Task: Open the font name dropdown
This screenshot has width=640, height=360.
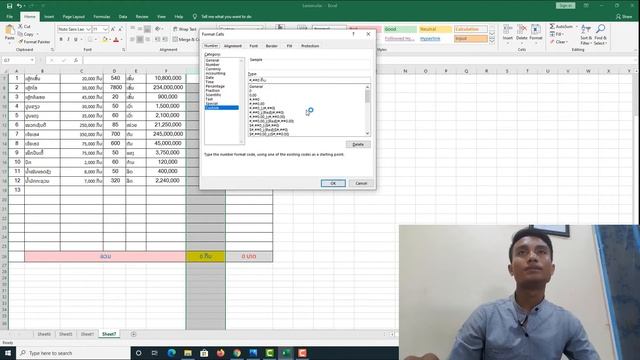Action: click(x=88, y=29)
